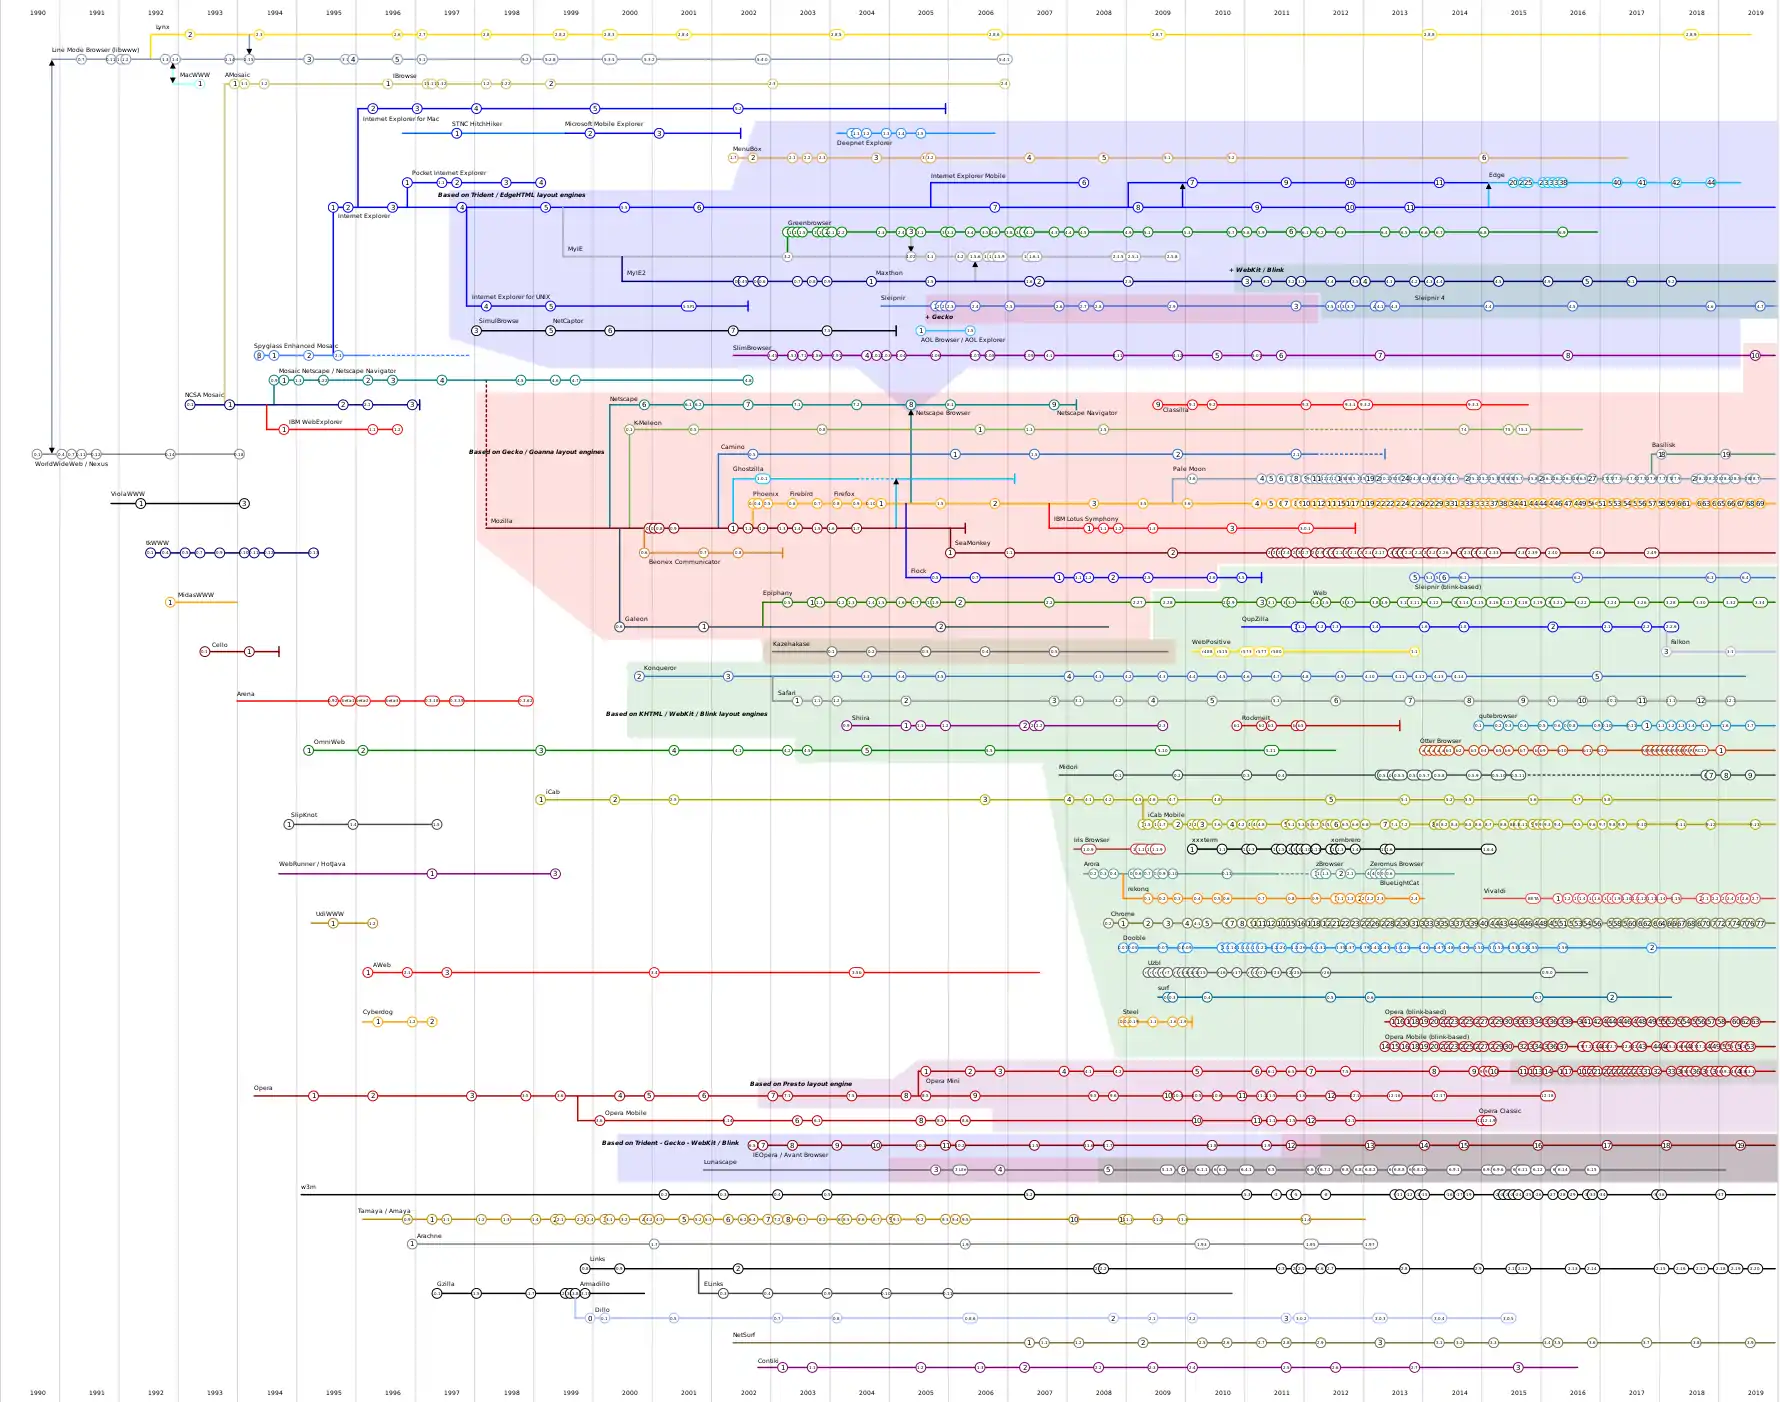
Task: Click the Netscape Navigator label
Action: (x=1087, y=413)
